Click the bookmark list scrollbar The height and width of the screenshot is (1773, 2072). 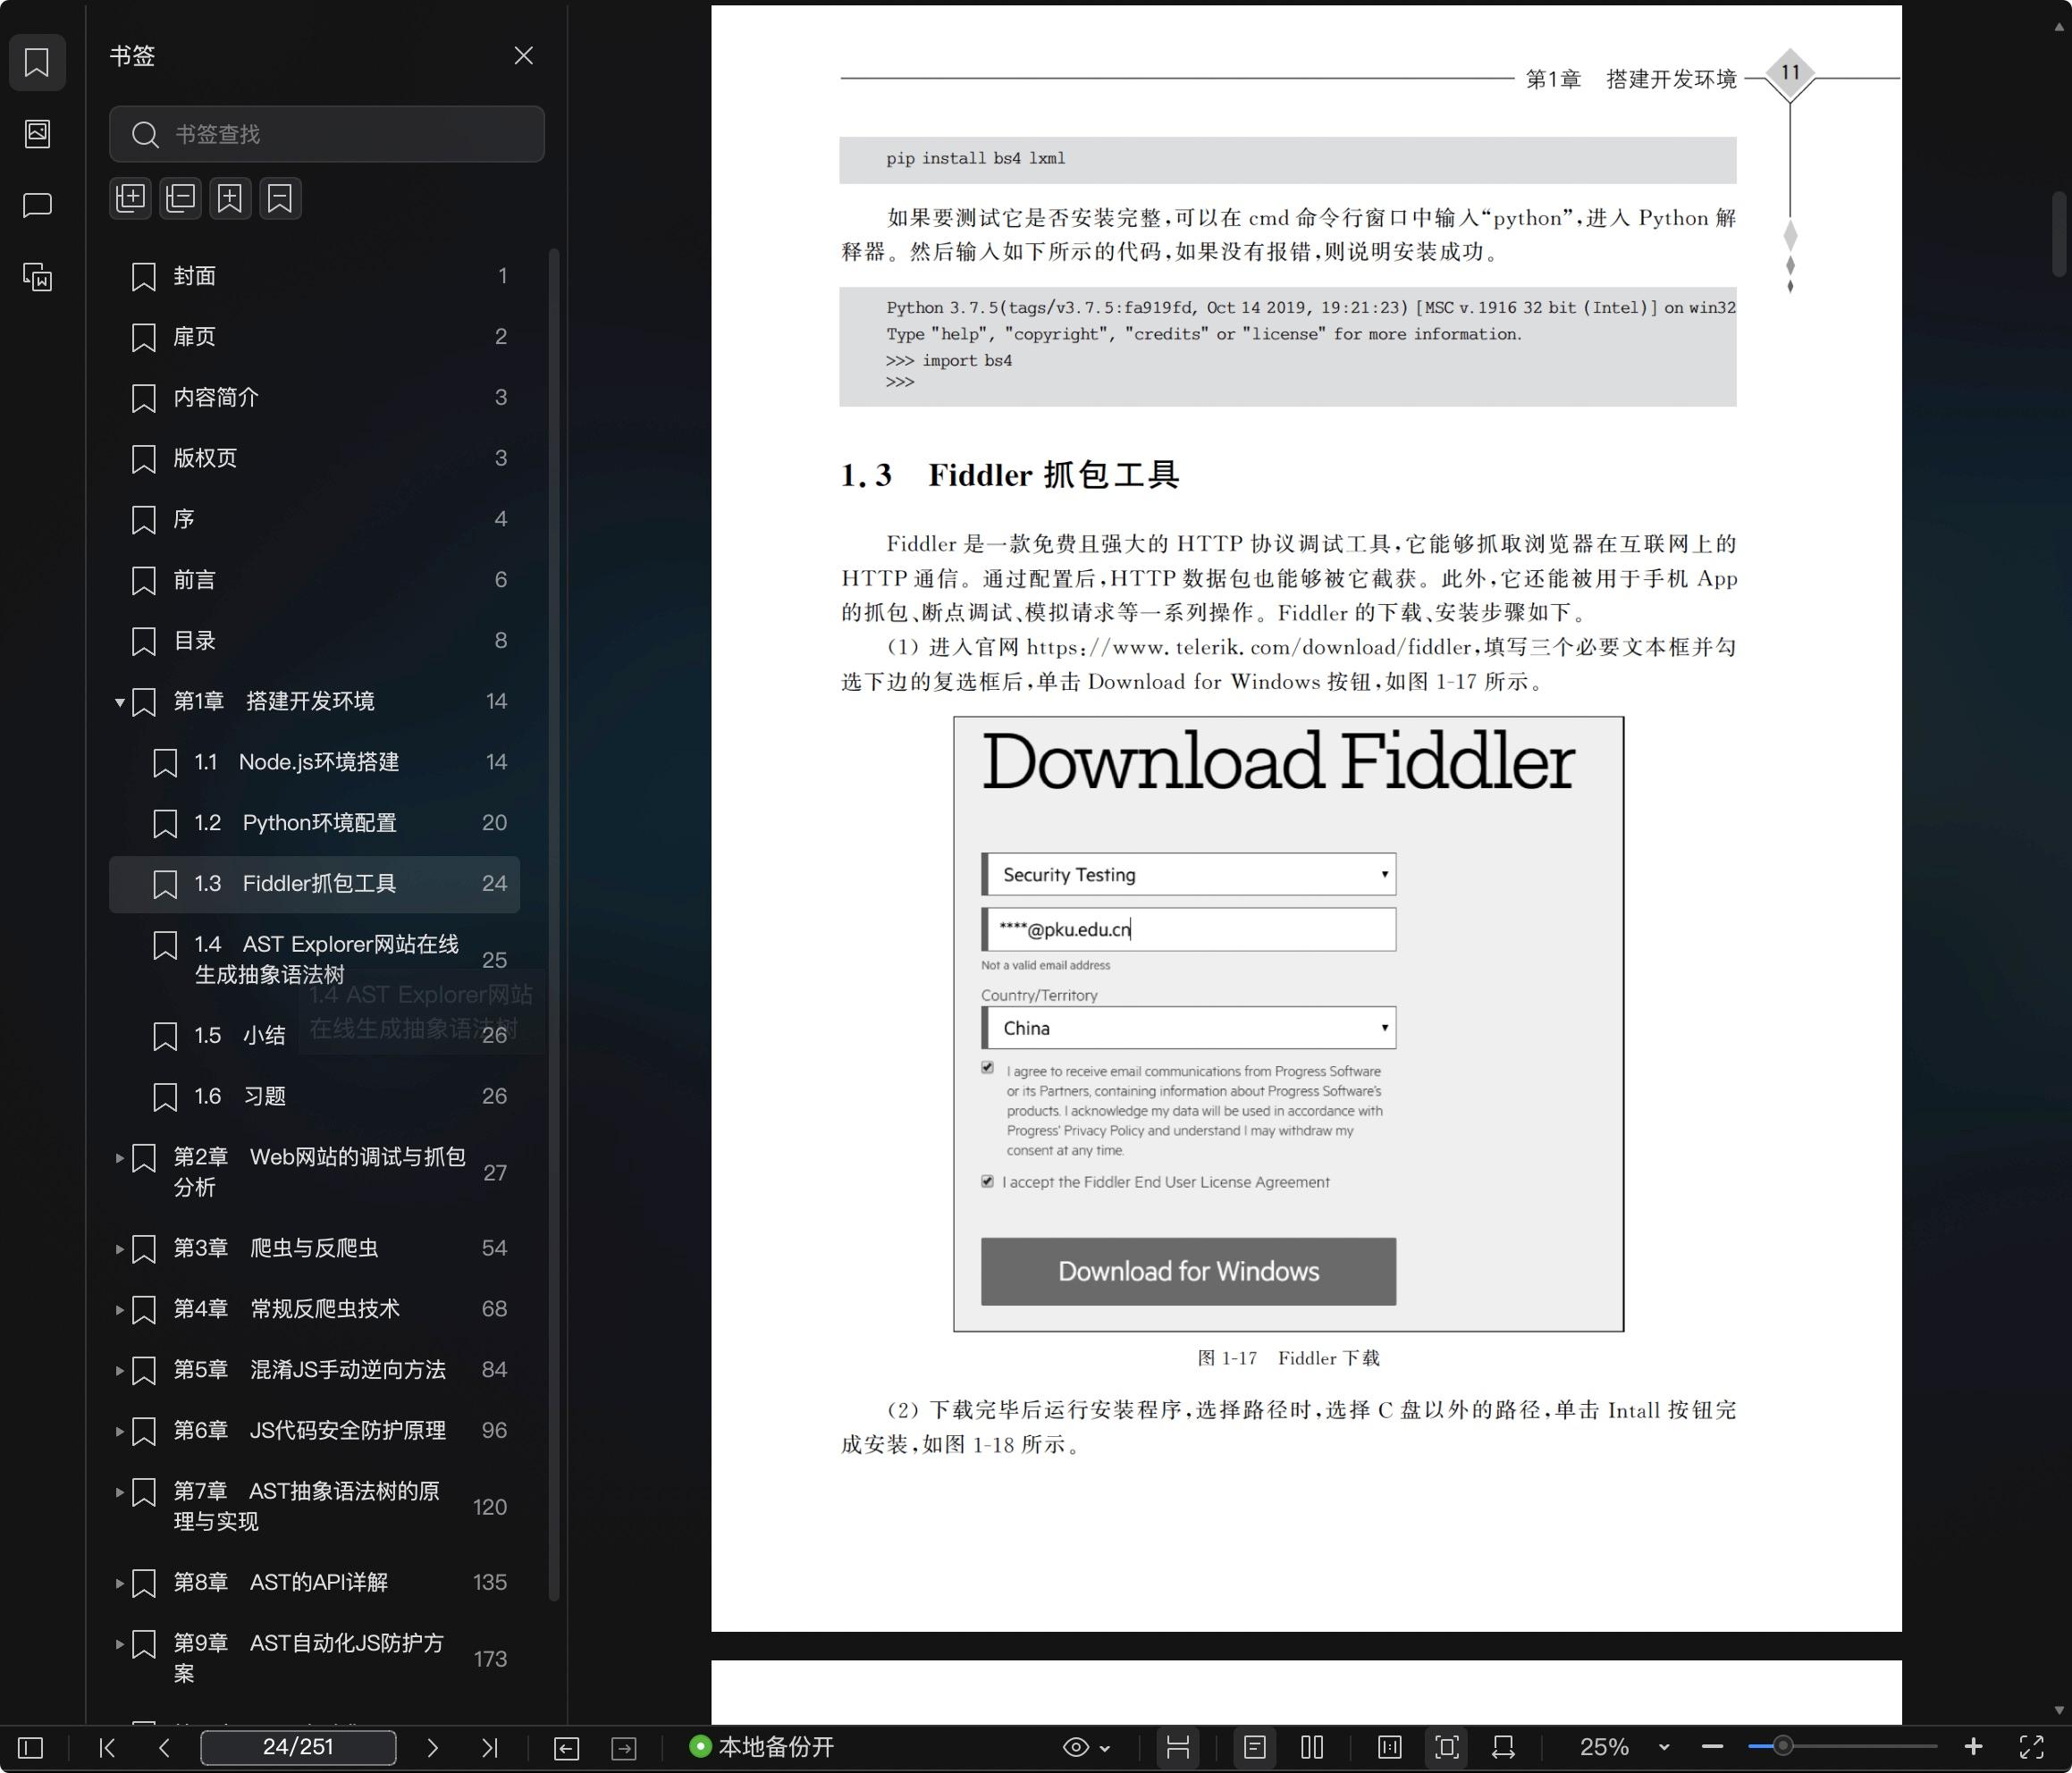[554, 925]
